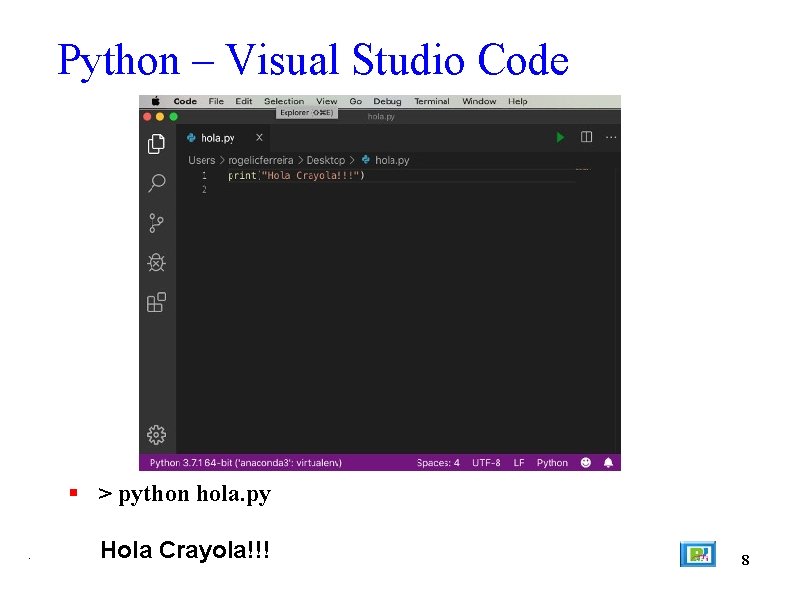794x595 pixels.
Task: Open the Source Control branch icon
Action: point(156,223)
